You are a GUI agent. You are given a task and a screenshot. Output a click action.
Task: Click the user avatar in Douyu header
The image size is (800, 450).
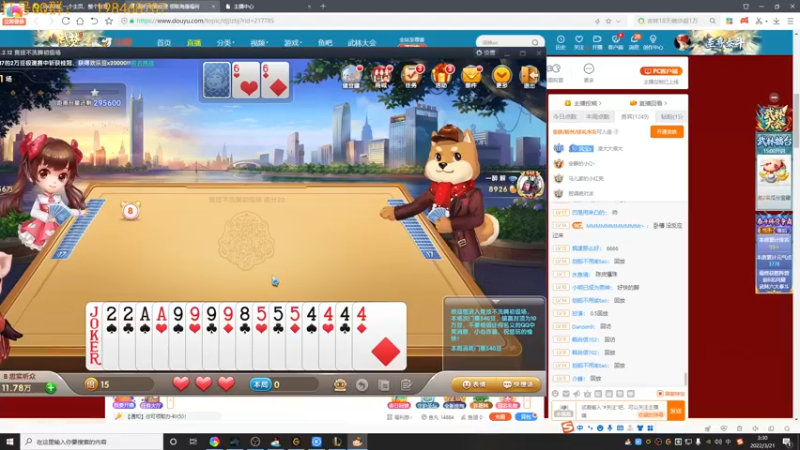tap(682, 42)
